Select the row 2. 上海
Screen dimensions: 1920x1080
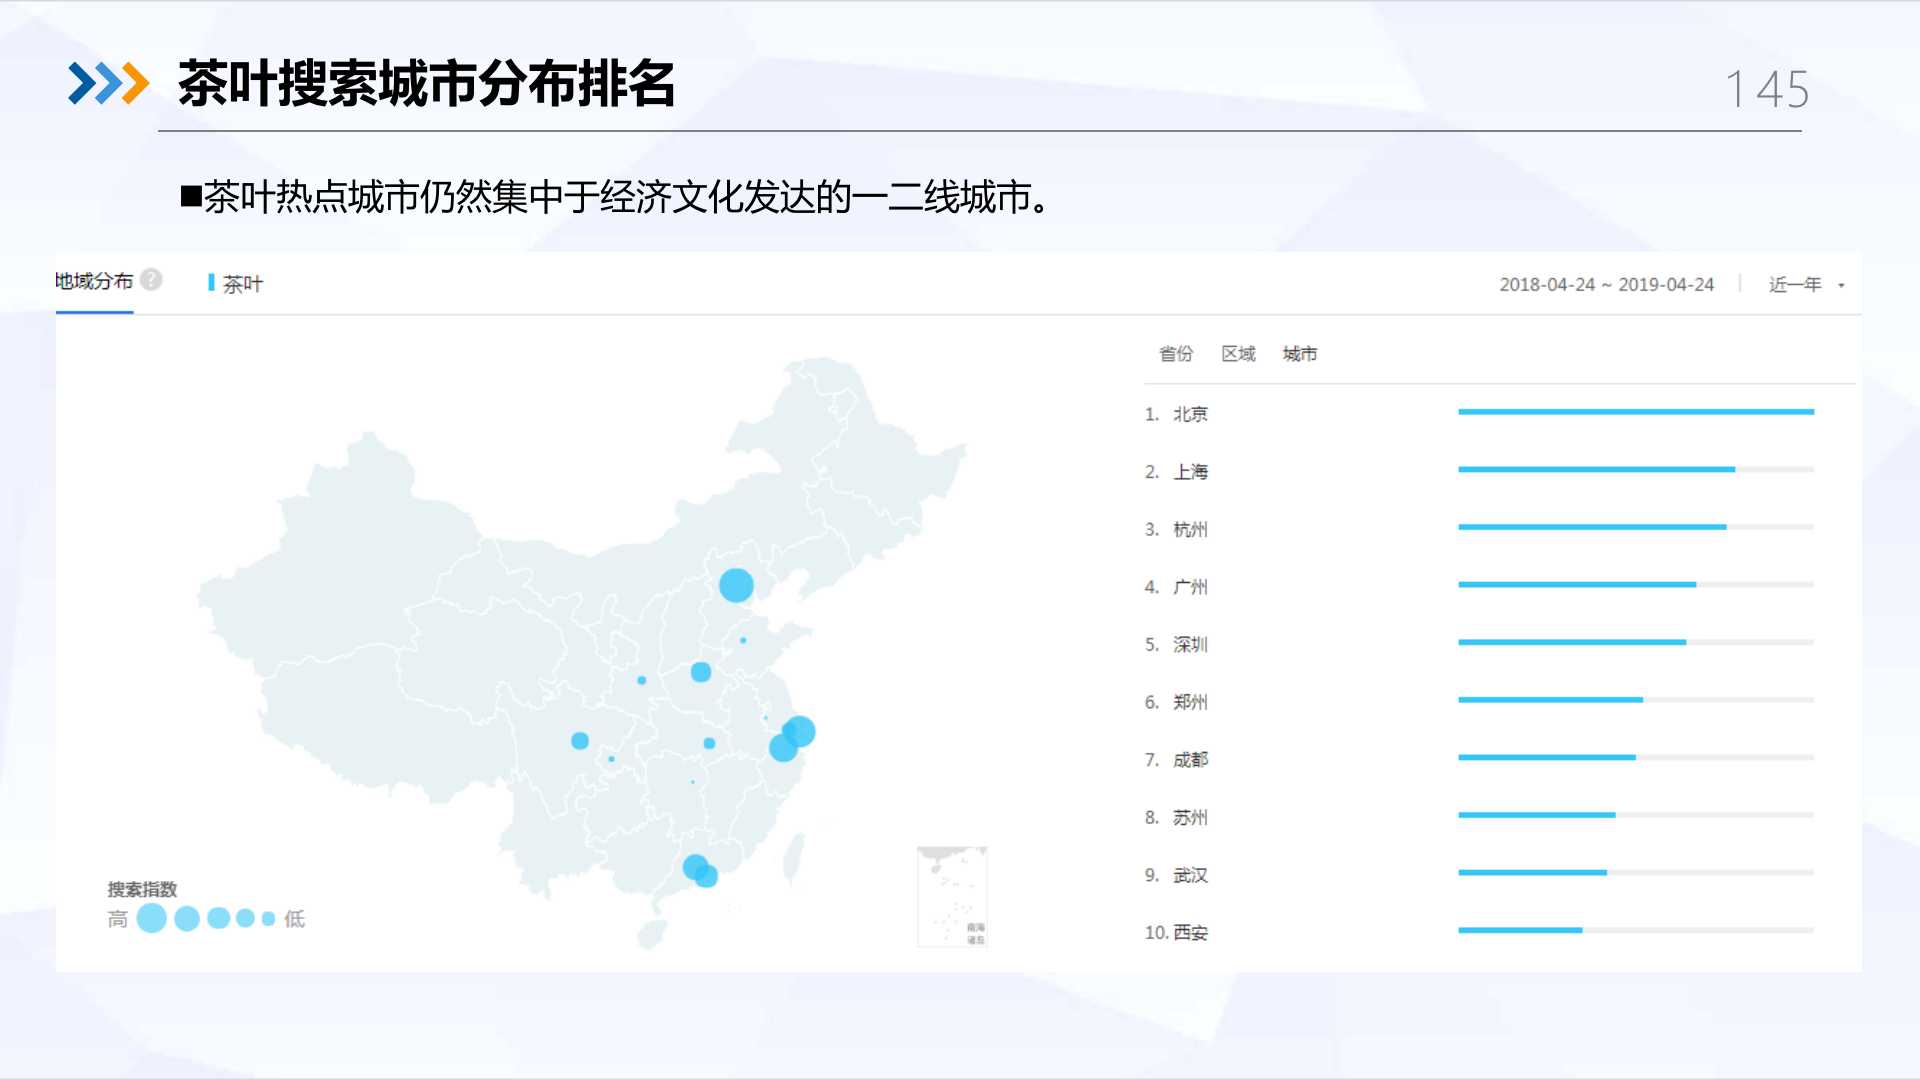1479,471
